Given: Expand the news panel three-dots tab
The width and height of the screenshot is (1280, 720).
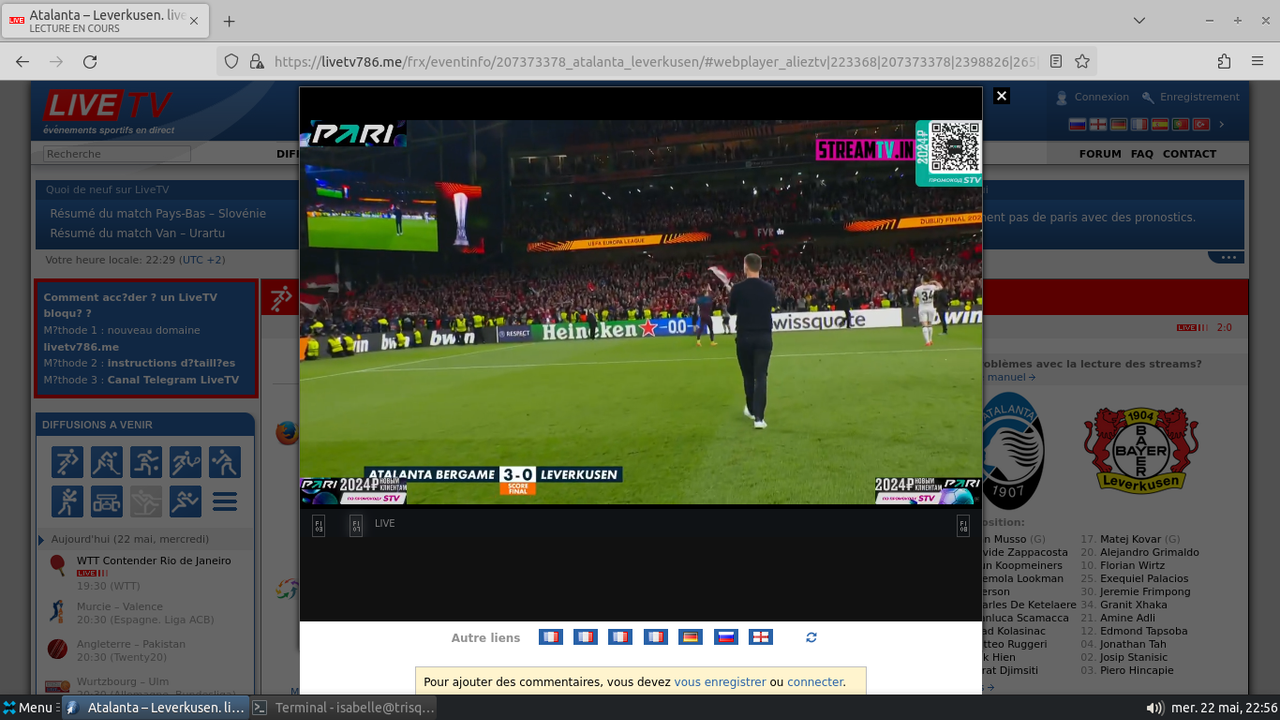Looking at the screenshot, I should point(1228,257).
